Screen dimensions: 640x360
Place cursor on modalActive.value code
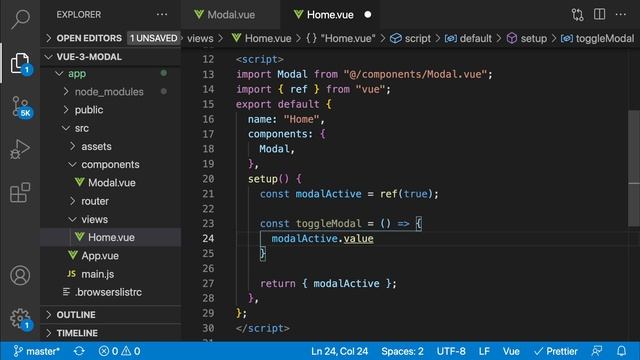322,238
